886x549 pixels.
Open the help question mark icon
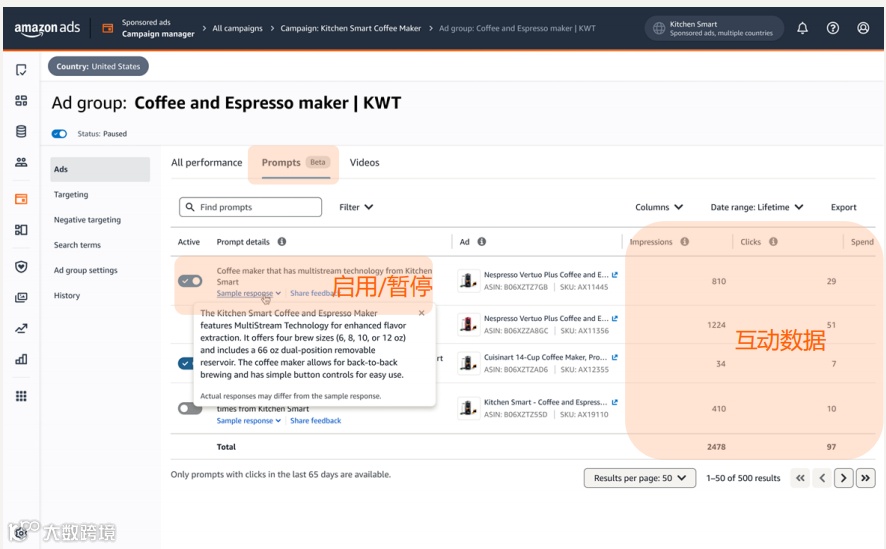(x=833, y=28)
